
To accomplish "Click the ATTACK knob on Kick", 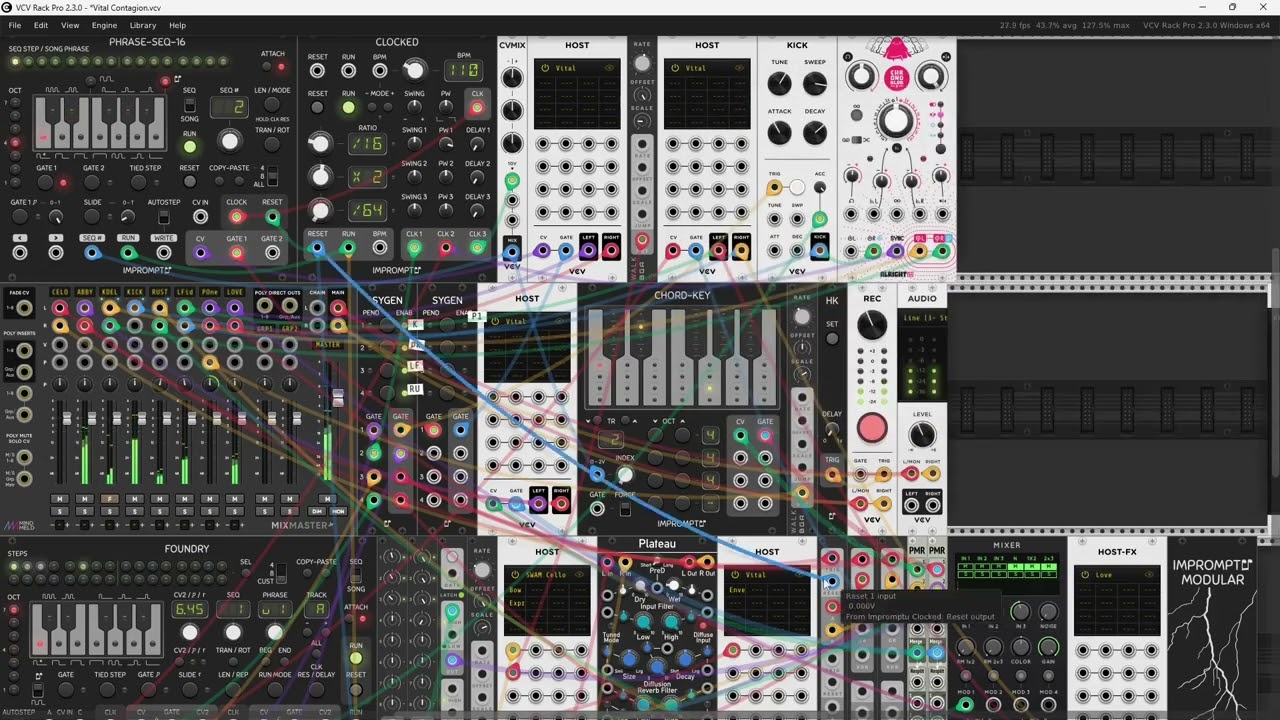I will click(x=779, y=132).
